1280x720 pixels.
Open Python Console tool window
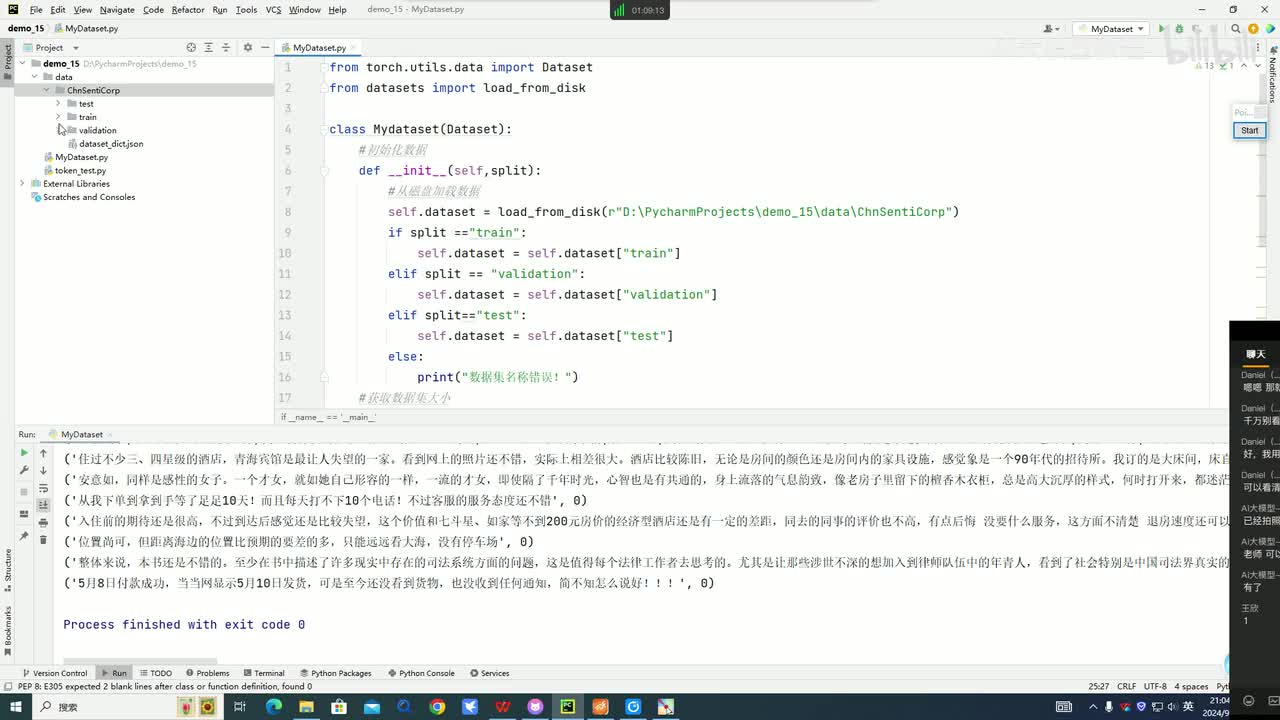pos(420,673)
